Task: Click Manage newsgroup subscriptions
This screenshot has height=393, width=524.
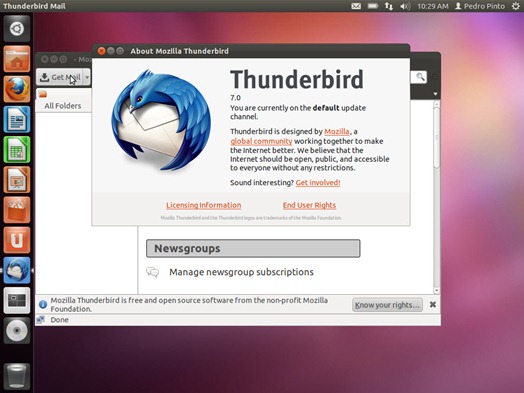Action: pyautogui.click(x=241, y=272)
